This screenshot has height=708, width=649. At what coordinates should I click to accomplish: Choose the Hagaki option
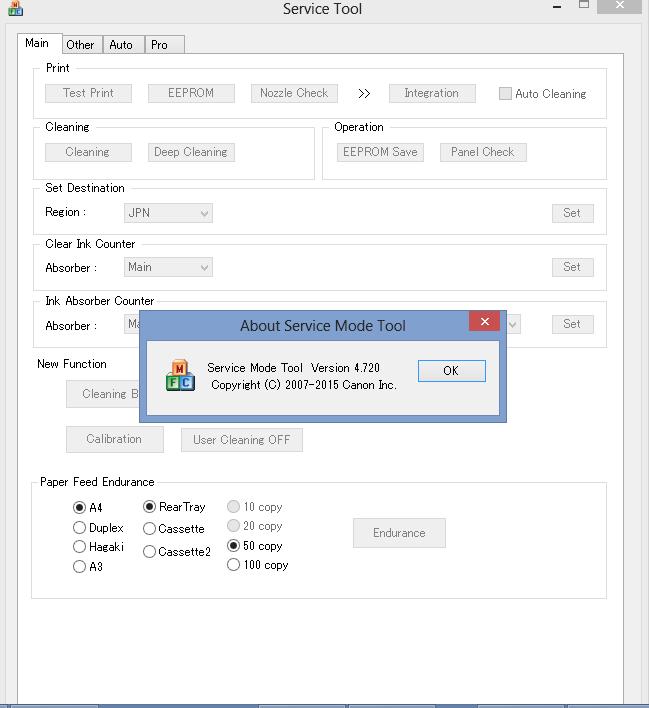(79, 547)
